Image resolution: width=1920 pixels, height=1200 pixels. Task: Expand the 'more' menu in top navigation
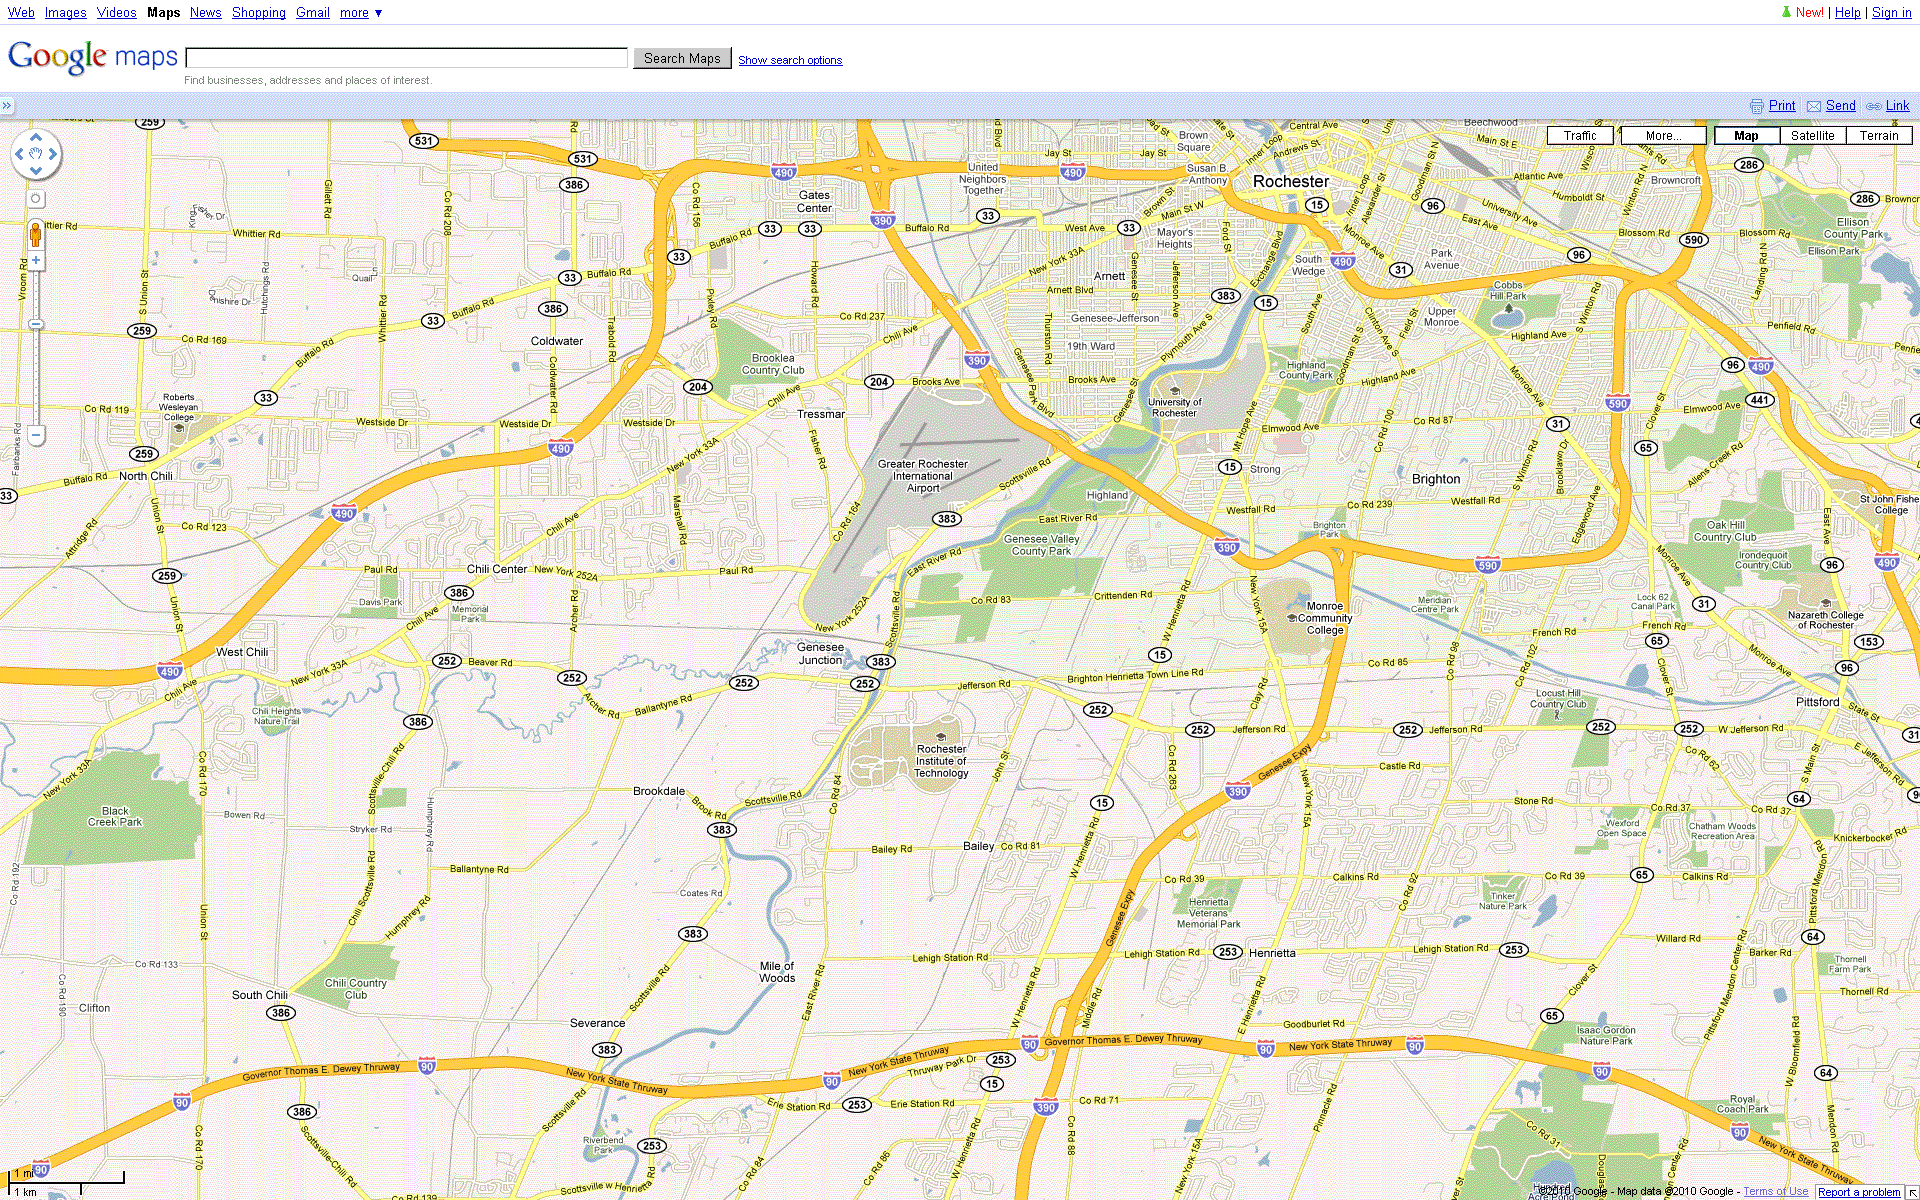tap(361, 13)
